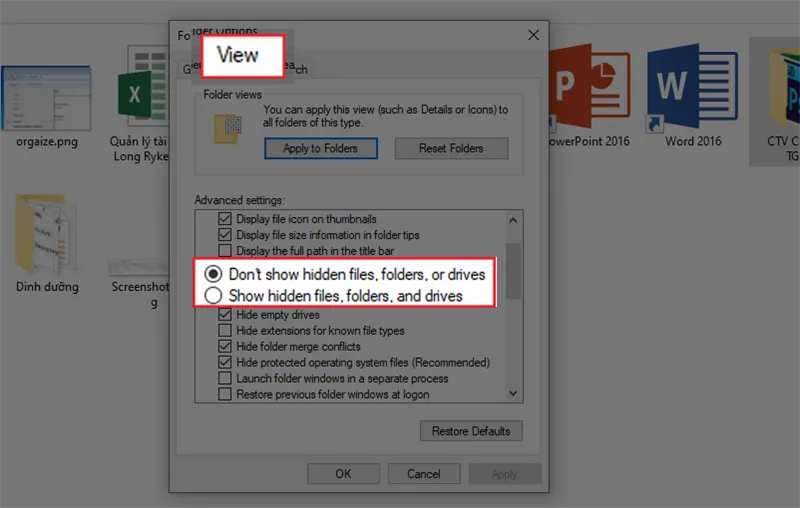
Task: Toggle Hide empty drives checkbox
Action: (x=225, y=315)
